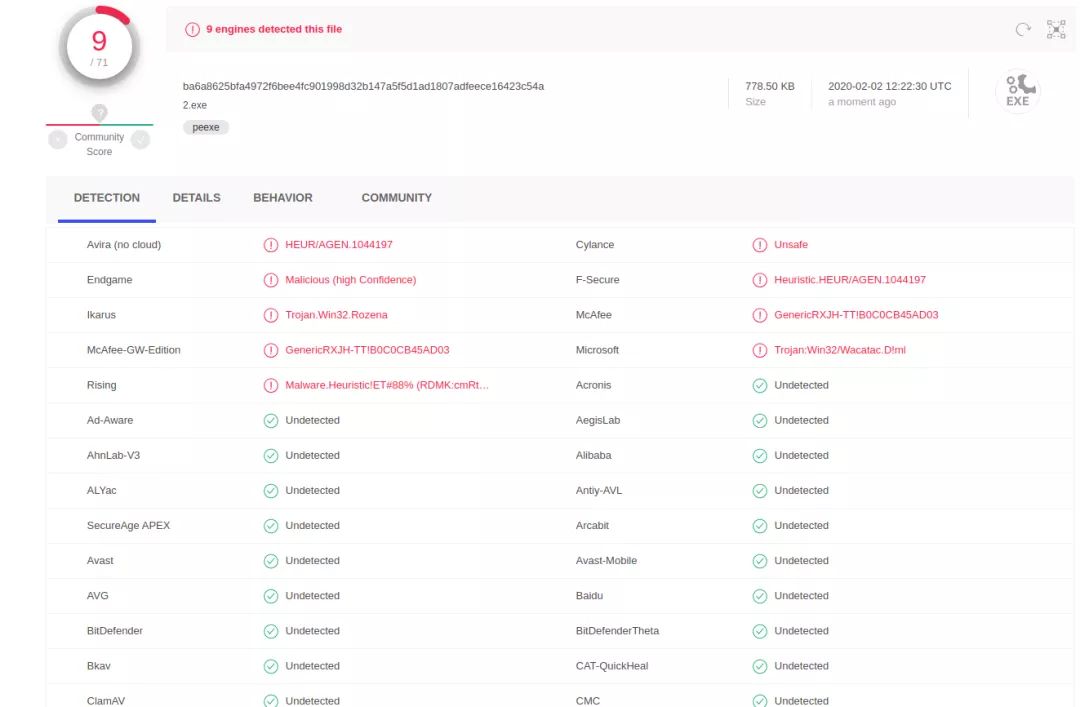Click the Acronis undetected check icon
This screenshot has width=1080, height=707.
(759, 385)
